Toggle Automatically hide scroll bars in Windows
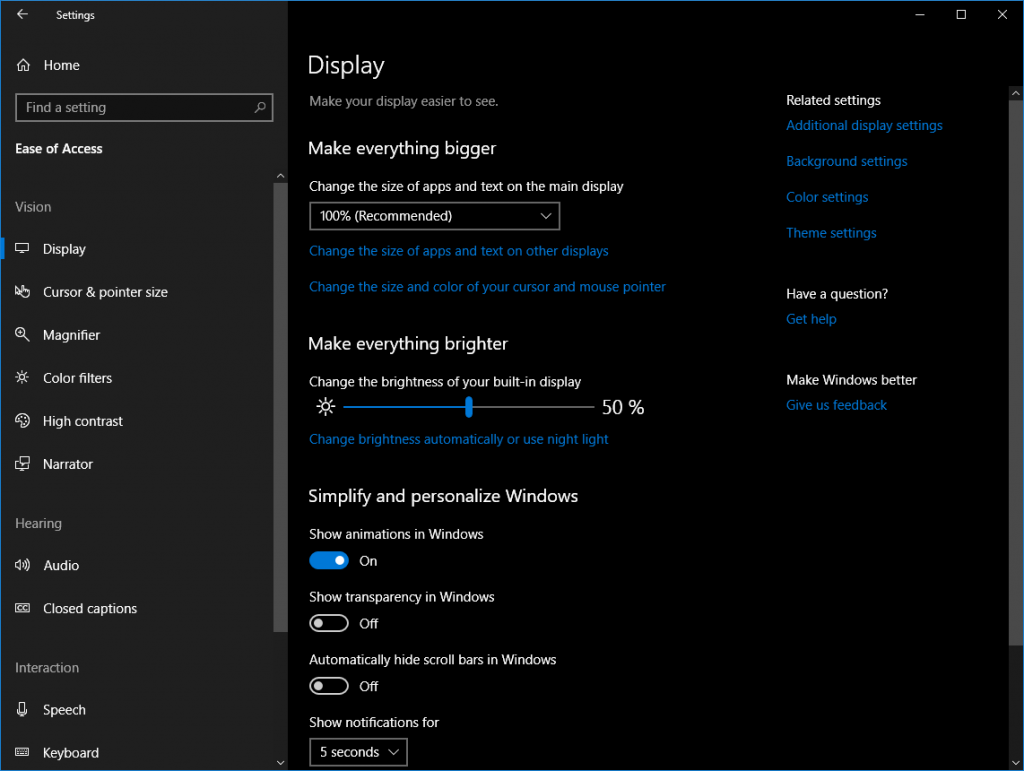Screen dimensions: 1024x771 (328, 685)
